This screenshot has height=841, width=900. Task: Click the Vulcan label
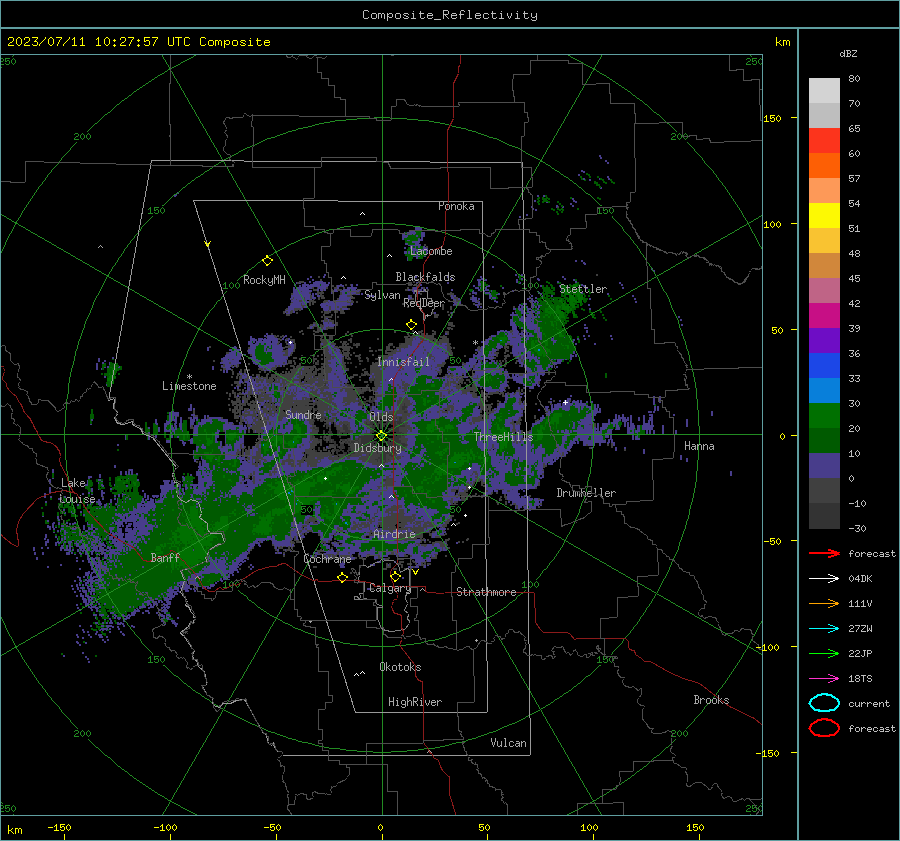[x=508, y=743]
